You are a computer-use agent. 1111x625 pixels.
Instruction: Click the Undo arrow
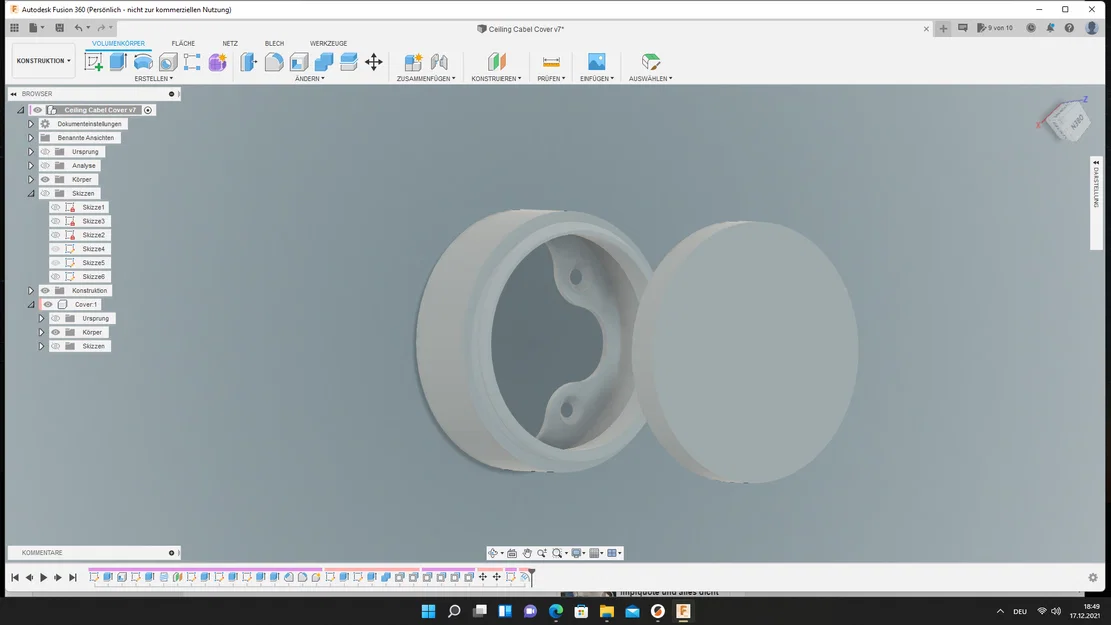[x=79, y=28]
